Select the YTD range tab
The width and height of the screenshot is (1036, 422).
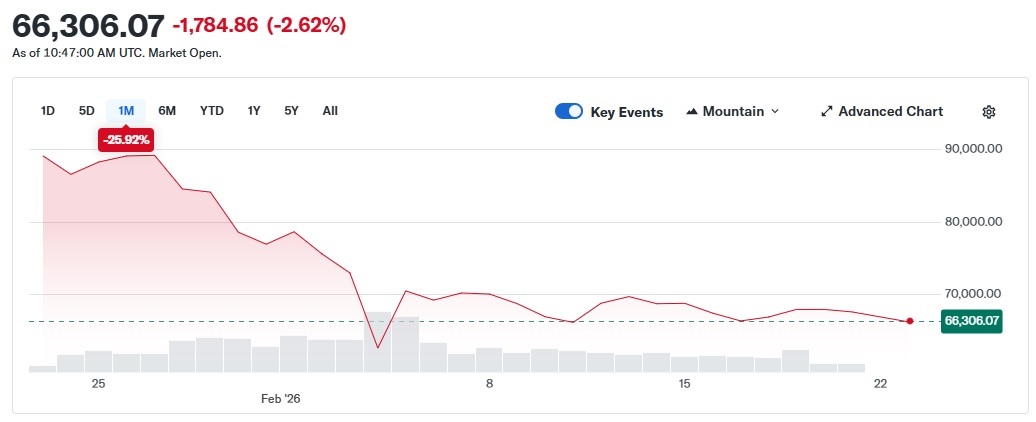click(211, 111)
